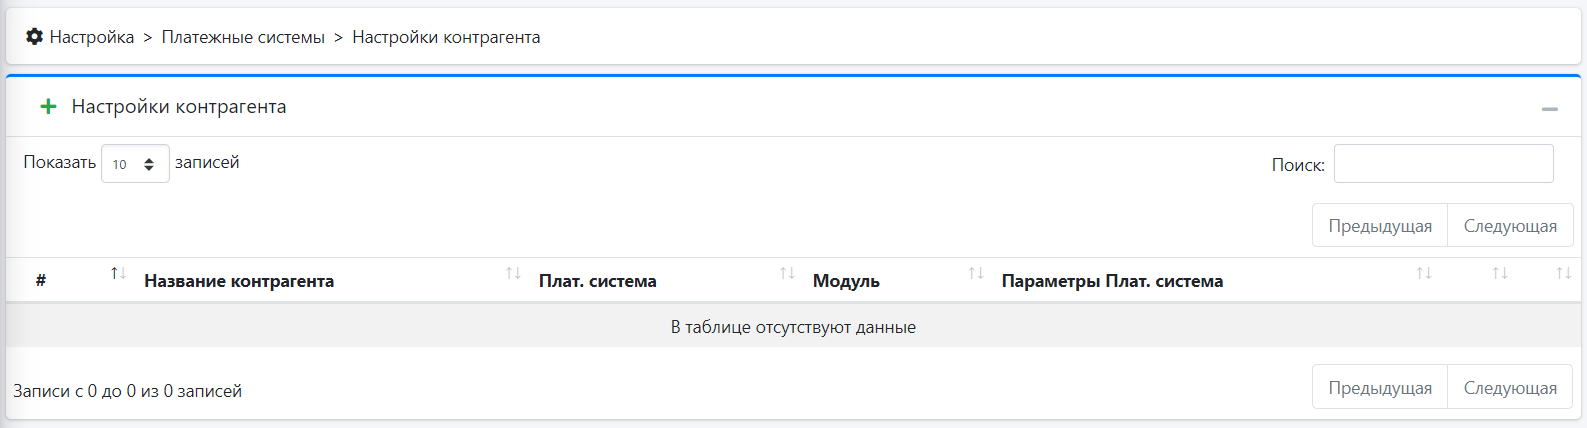This screenshot has height=428, width=1587.
Task: Click the sort arrows of the second-to-last unnamed column
Action: click(x=1500, y=273)
